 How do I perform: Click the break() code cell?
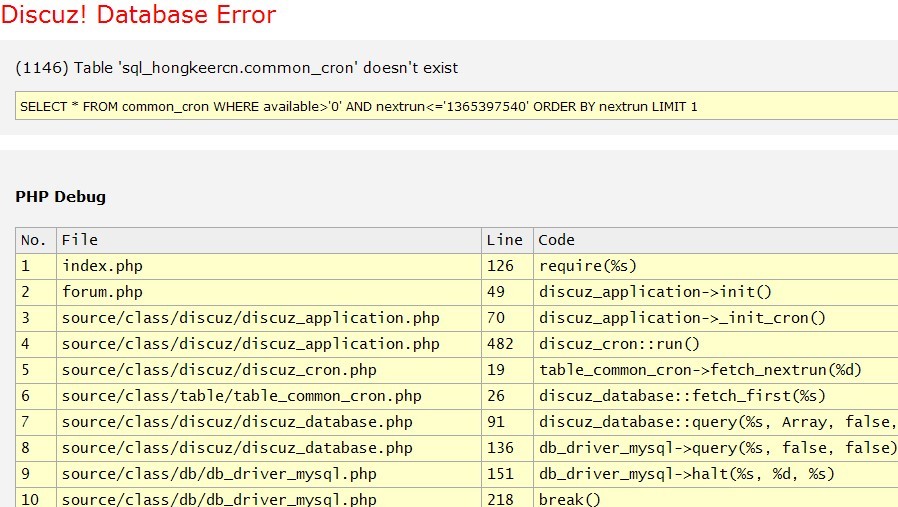pyautogui.click(x=716, y=498)
